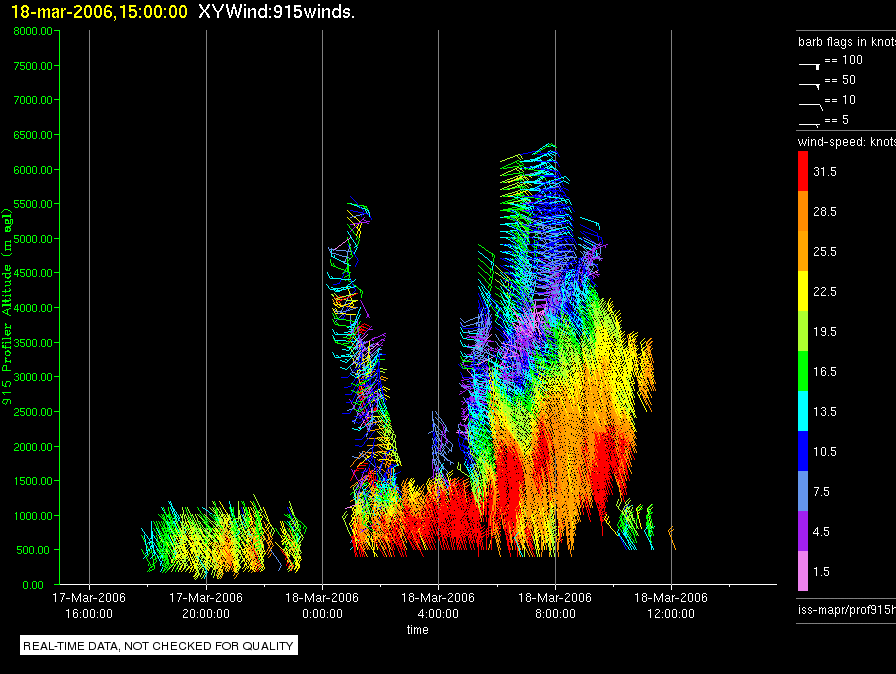Click the 1000.00 altitude tick label
This screenshot has width=896, height=674.
tap(33, 516)
